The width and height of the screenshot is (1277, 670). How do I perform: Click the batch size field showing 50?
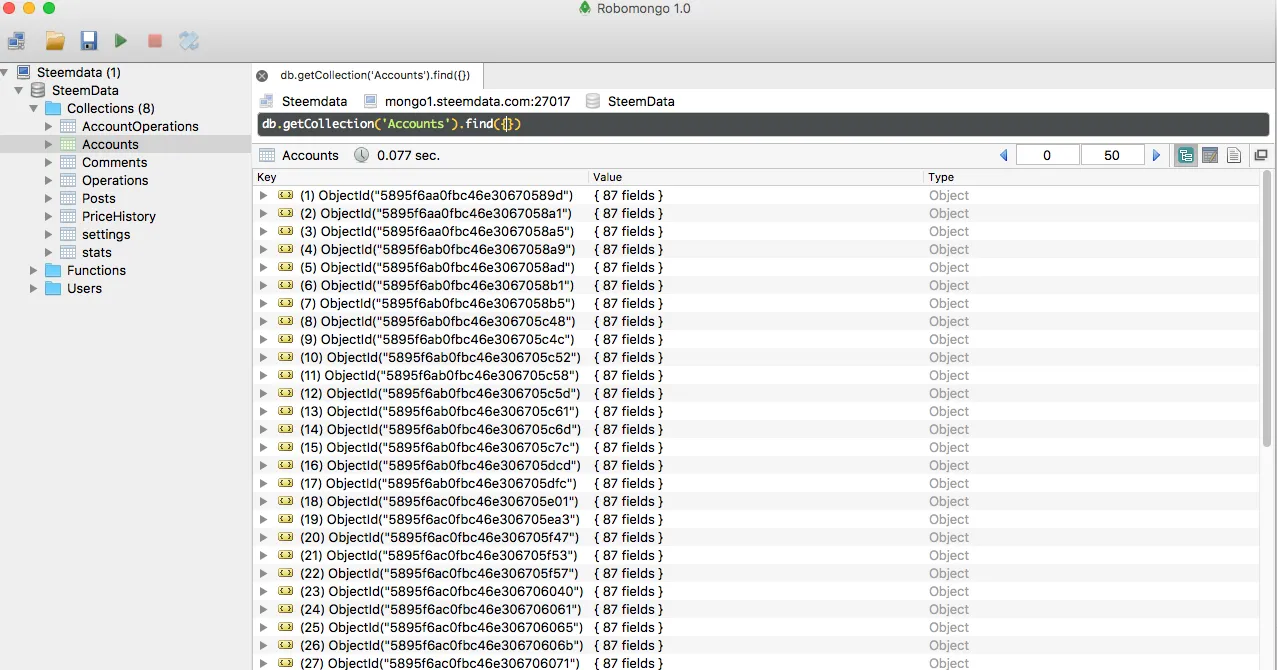point(1112,156)
